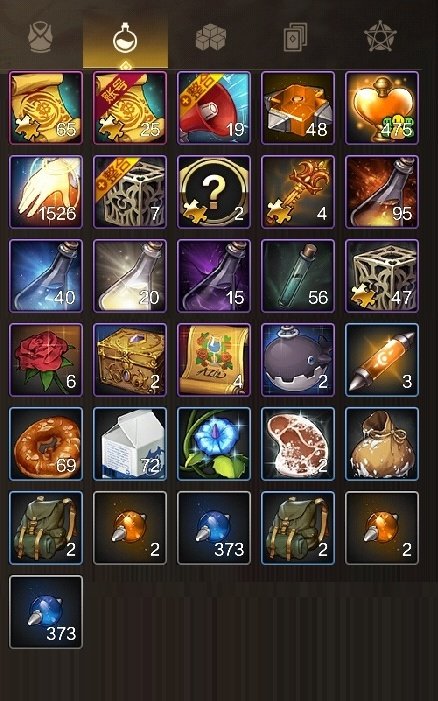Click the heart-shaped potion with 475
Viewport: 438px width, 701px height.
(382, 108)
